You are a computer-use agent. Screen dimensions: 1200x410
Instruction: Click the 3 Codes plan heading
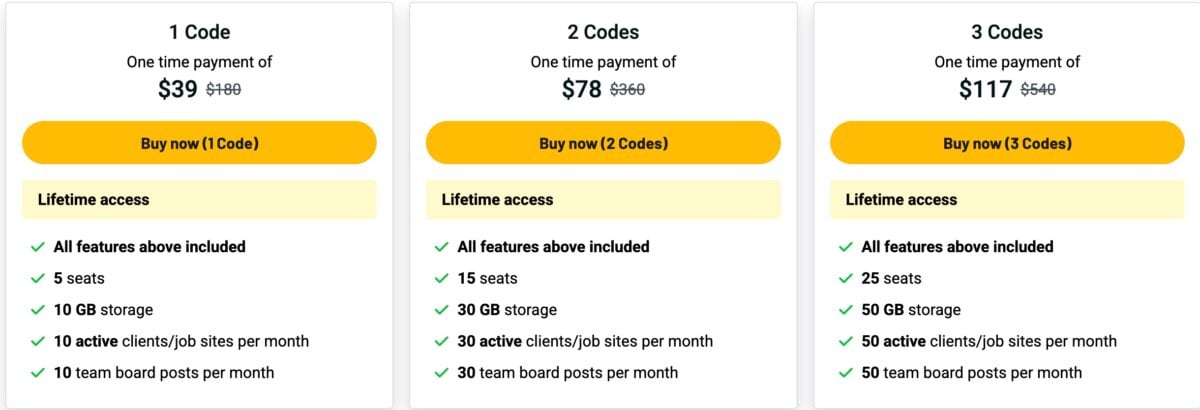[x=1007, y=32]
